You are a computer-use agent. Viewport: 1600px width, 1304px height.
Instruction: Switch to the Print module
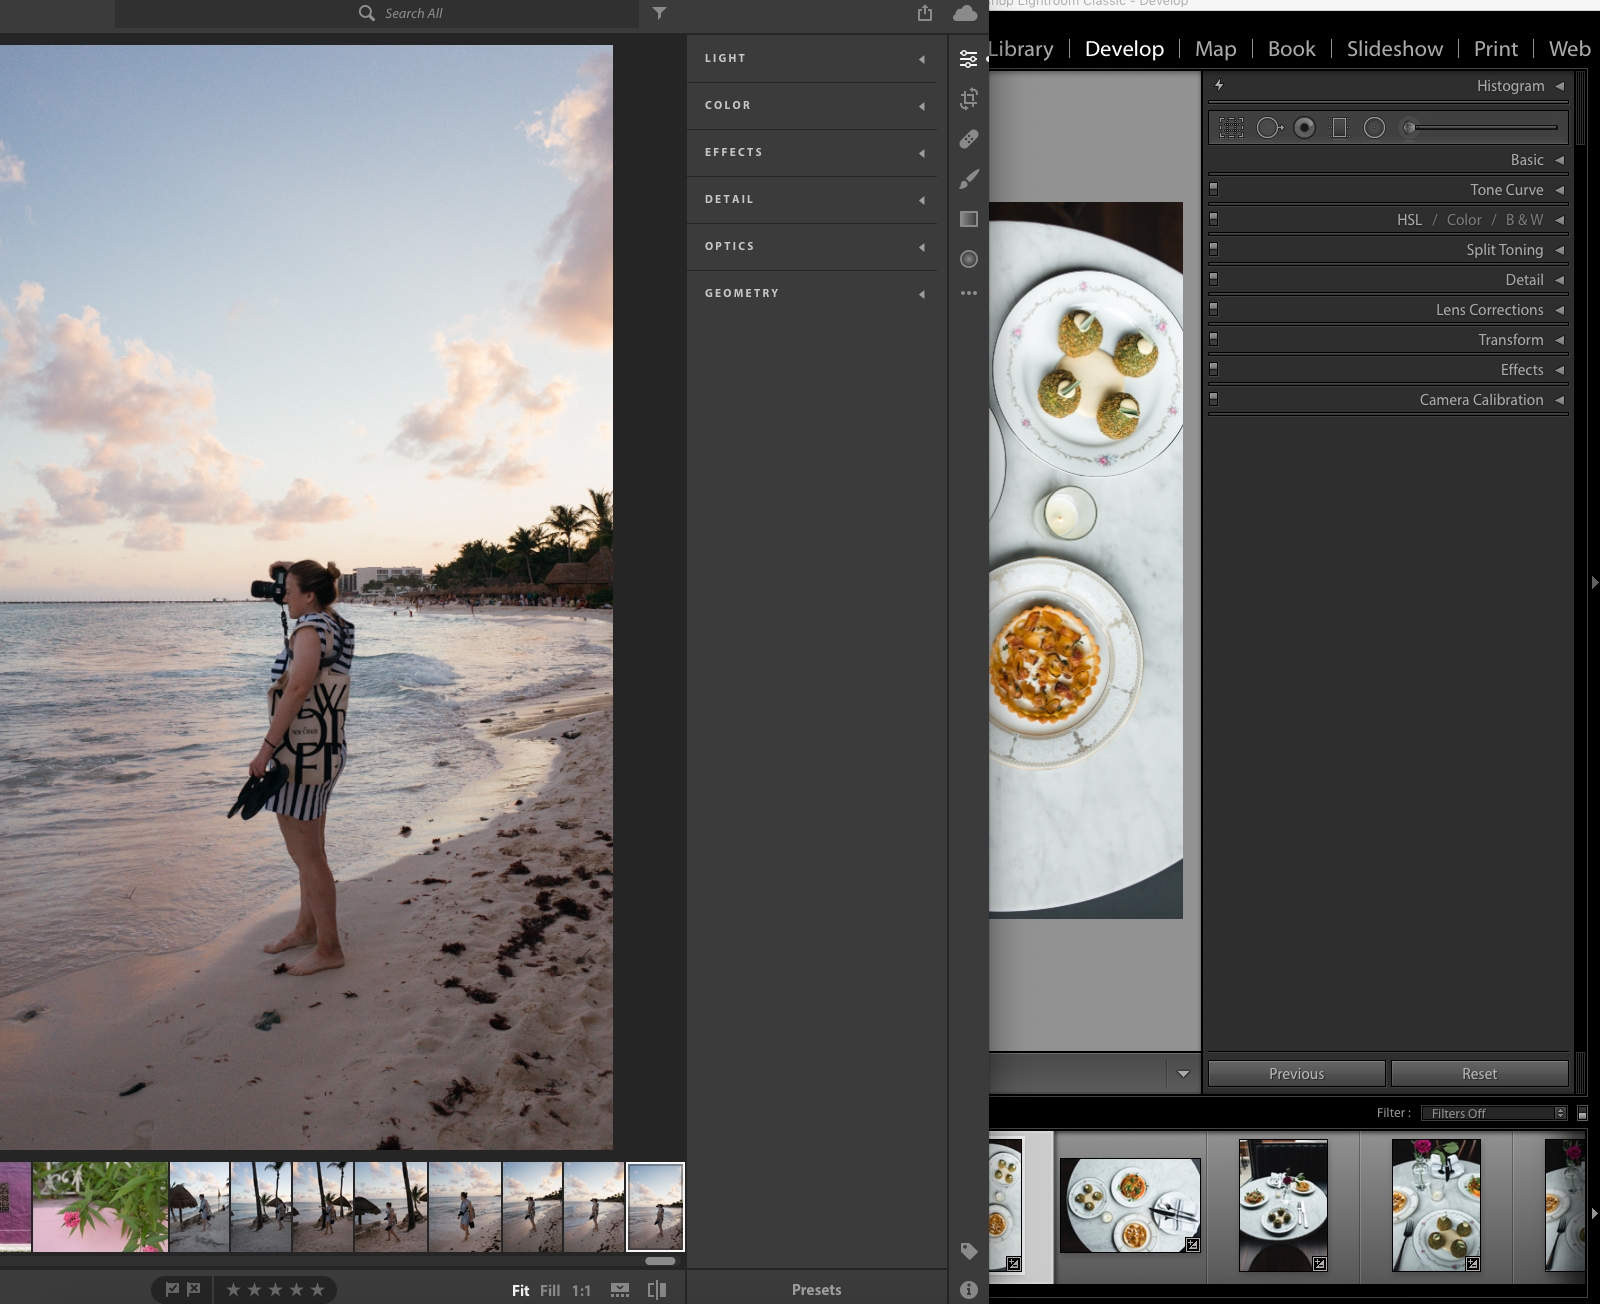tap(1496, 49)
